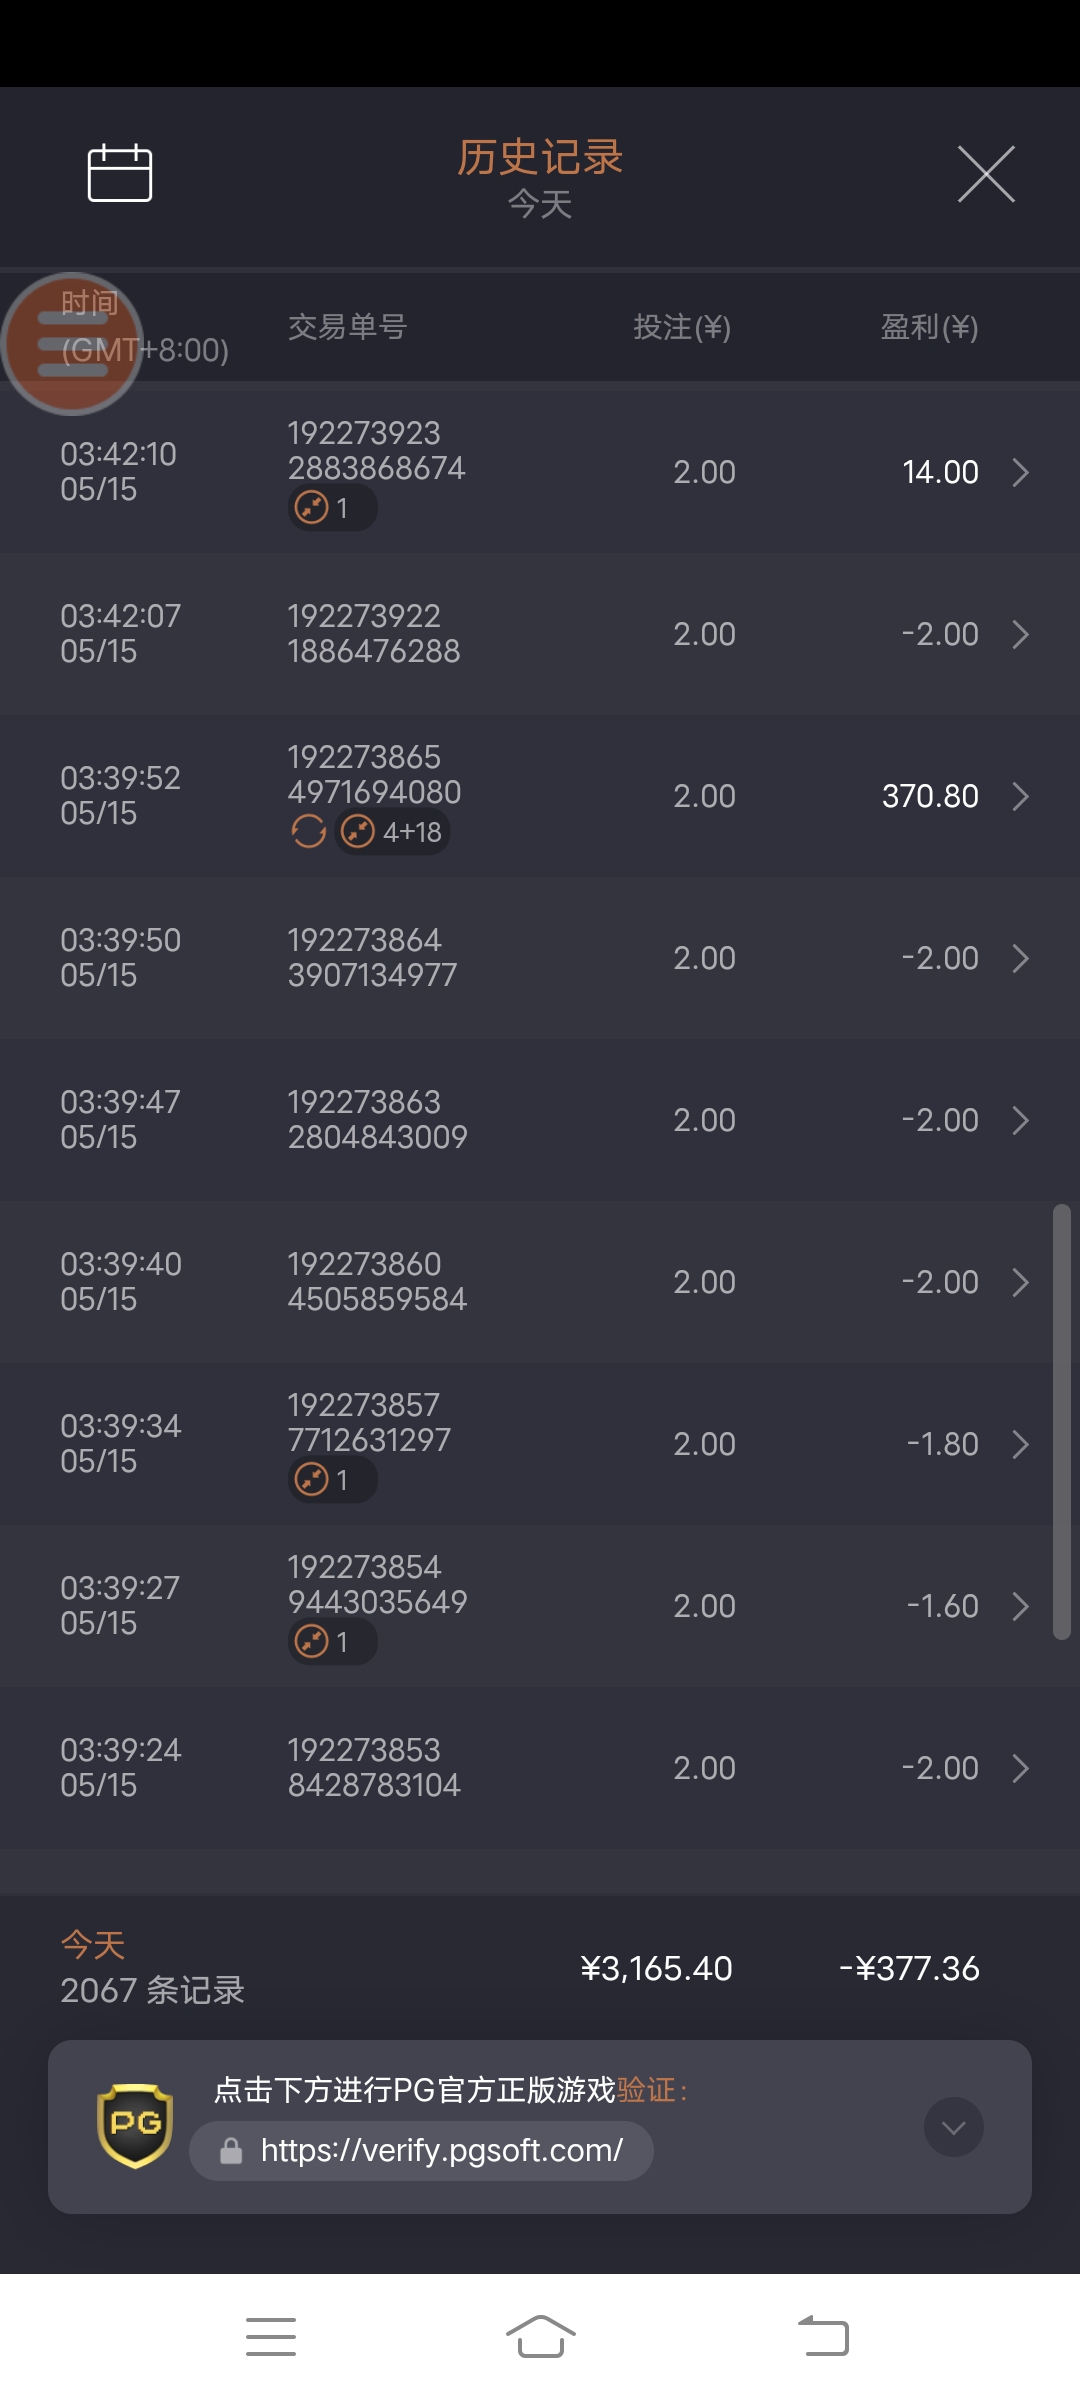Close the history records panel
Viewport: 1080px width, 2400px height.
(986, 174)
